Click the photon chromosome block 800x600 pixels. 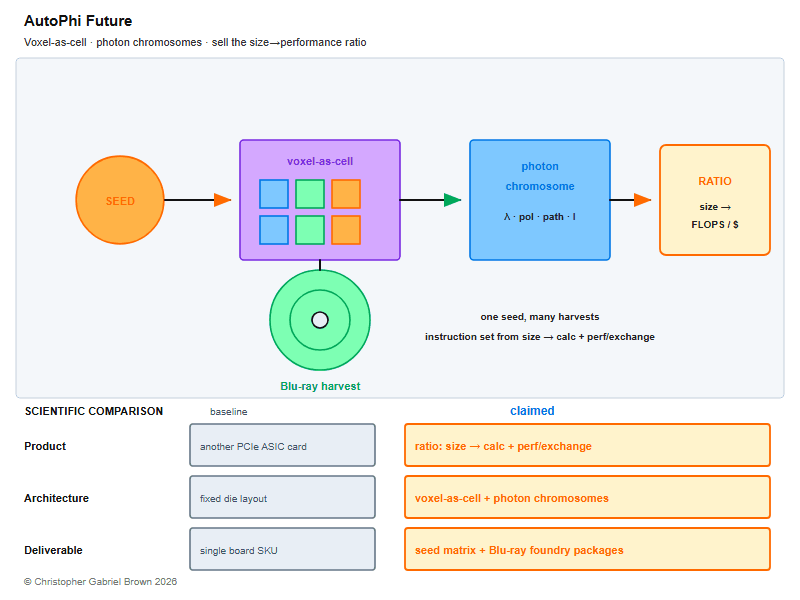[x=540, y=200]
